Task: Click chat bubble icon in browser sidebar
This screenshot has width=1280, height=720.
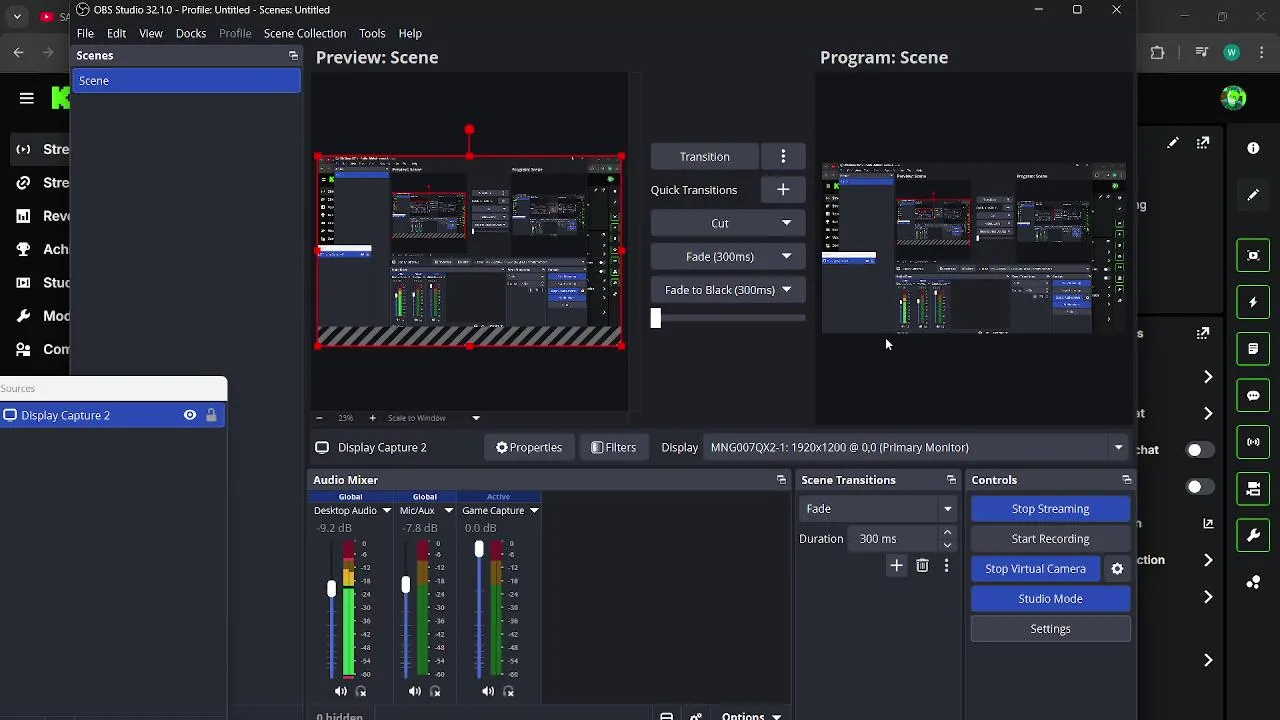Action: 1253,395
